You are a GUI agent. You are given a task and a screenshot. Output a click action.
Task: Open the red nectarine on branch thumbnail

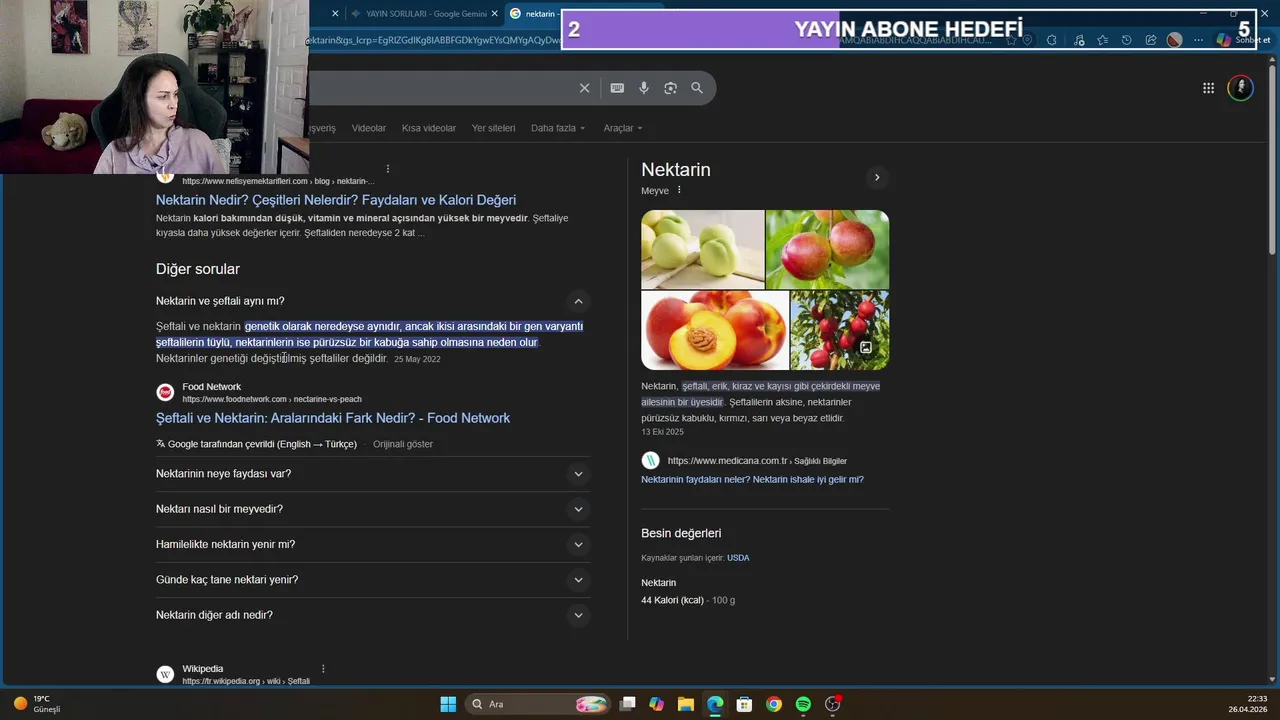pos(828,249)
